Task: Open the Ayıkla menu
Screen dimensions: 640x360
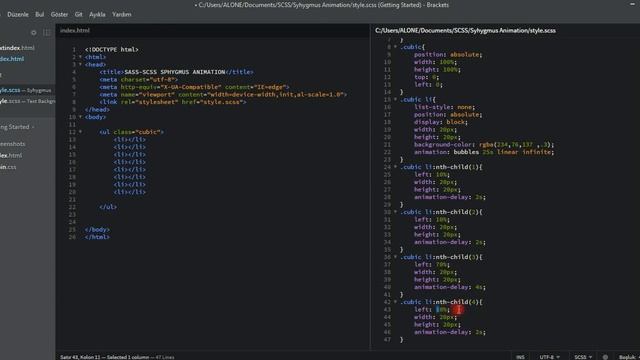Action: click(x=97, y=14)
